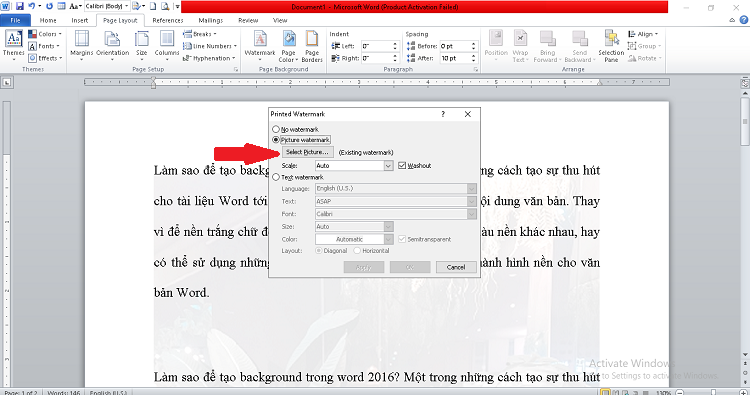Open theme Effects menu
The height and width of the screenshot is (395, 750).
click(45, 58)
